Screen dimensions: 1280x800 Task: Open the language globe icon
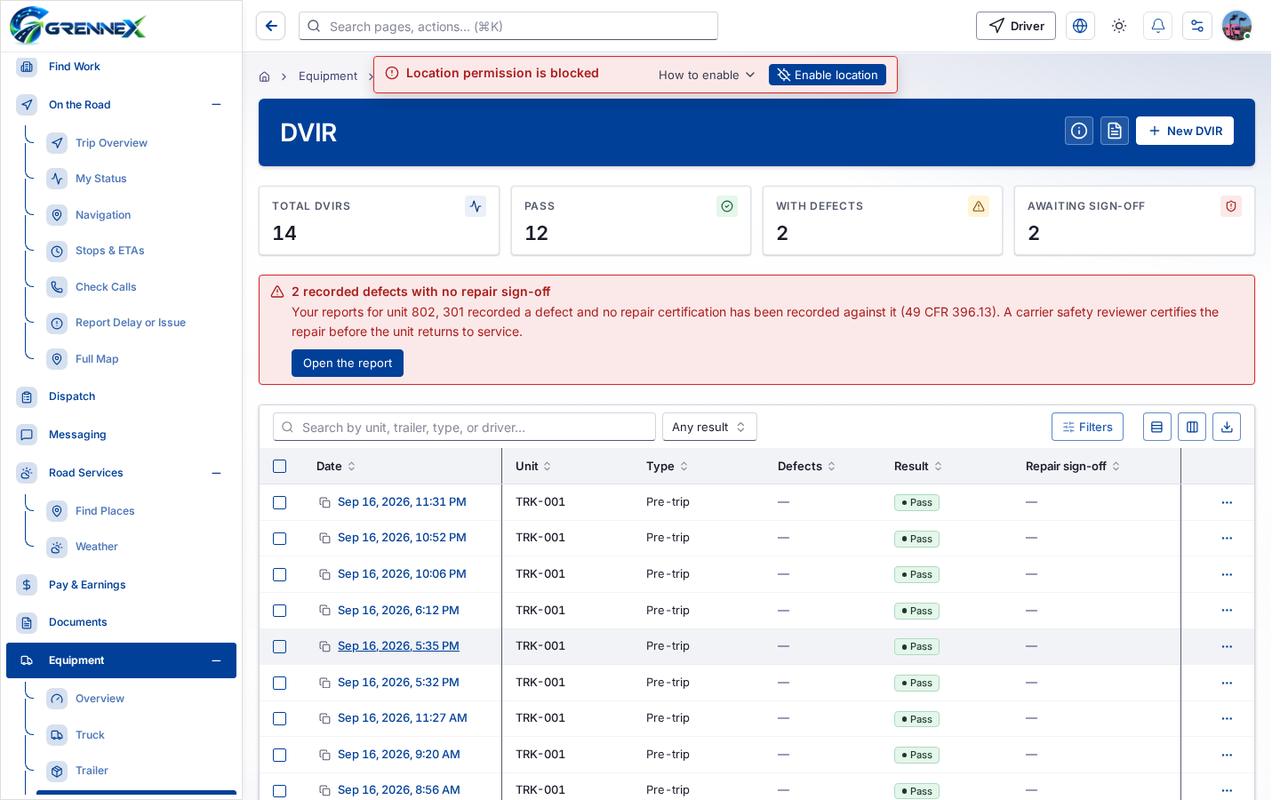pyautogui.click(x=1080, y=26)
